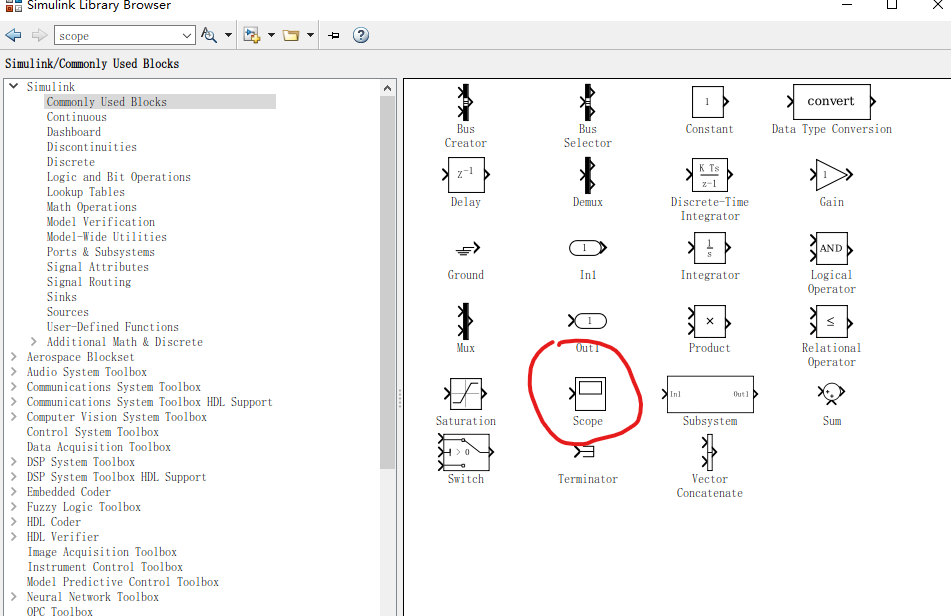Screen dimensions: 951x616
Task: Select Instrument Control Toolbox
Action: (105, 567)
